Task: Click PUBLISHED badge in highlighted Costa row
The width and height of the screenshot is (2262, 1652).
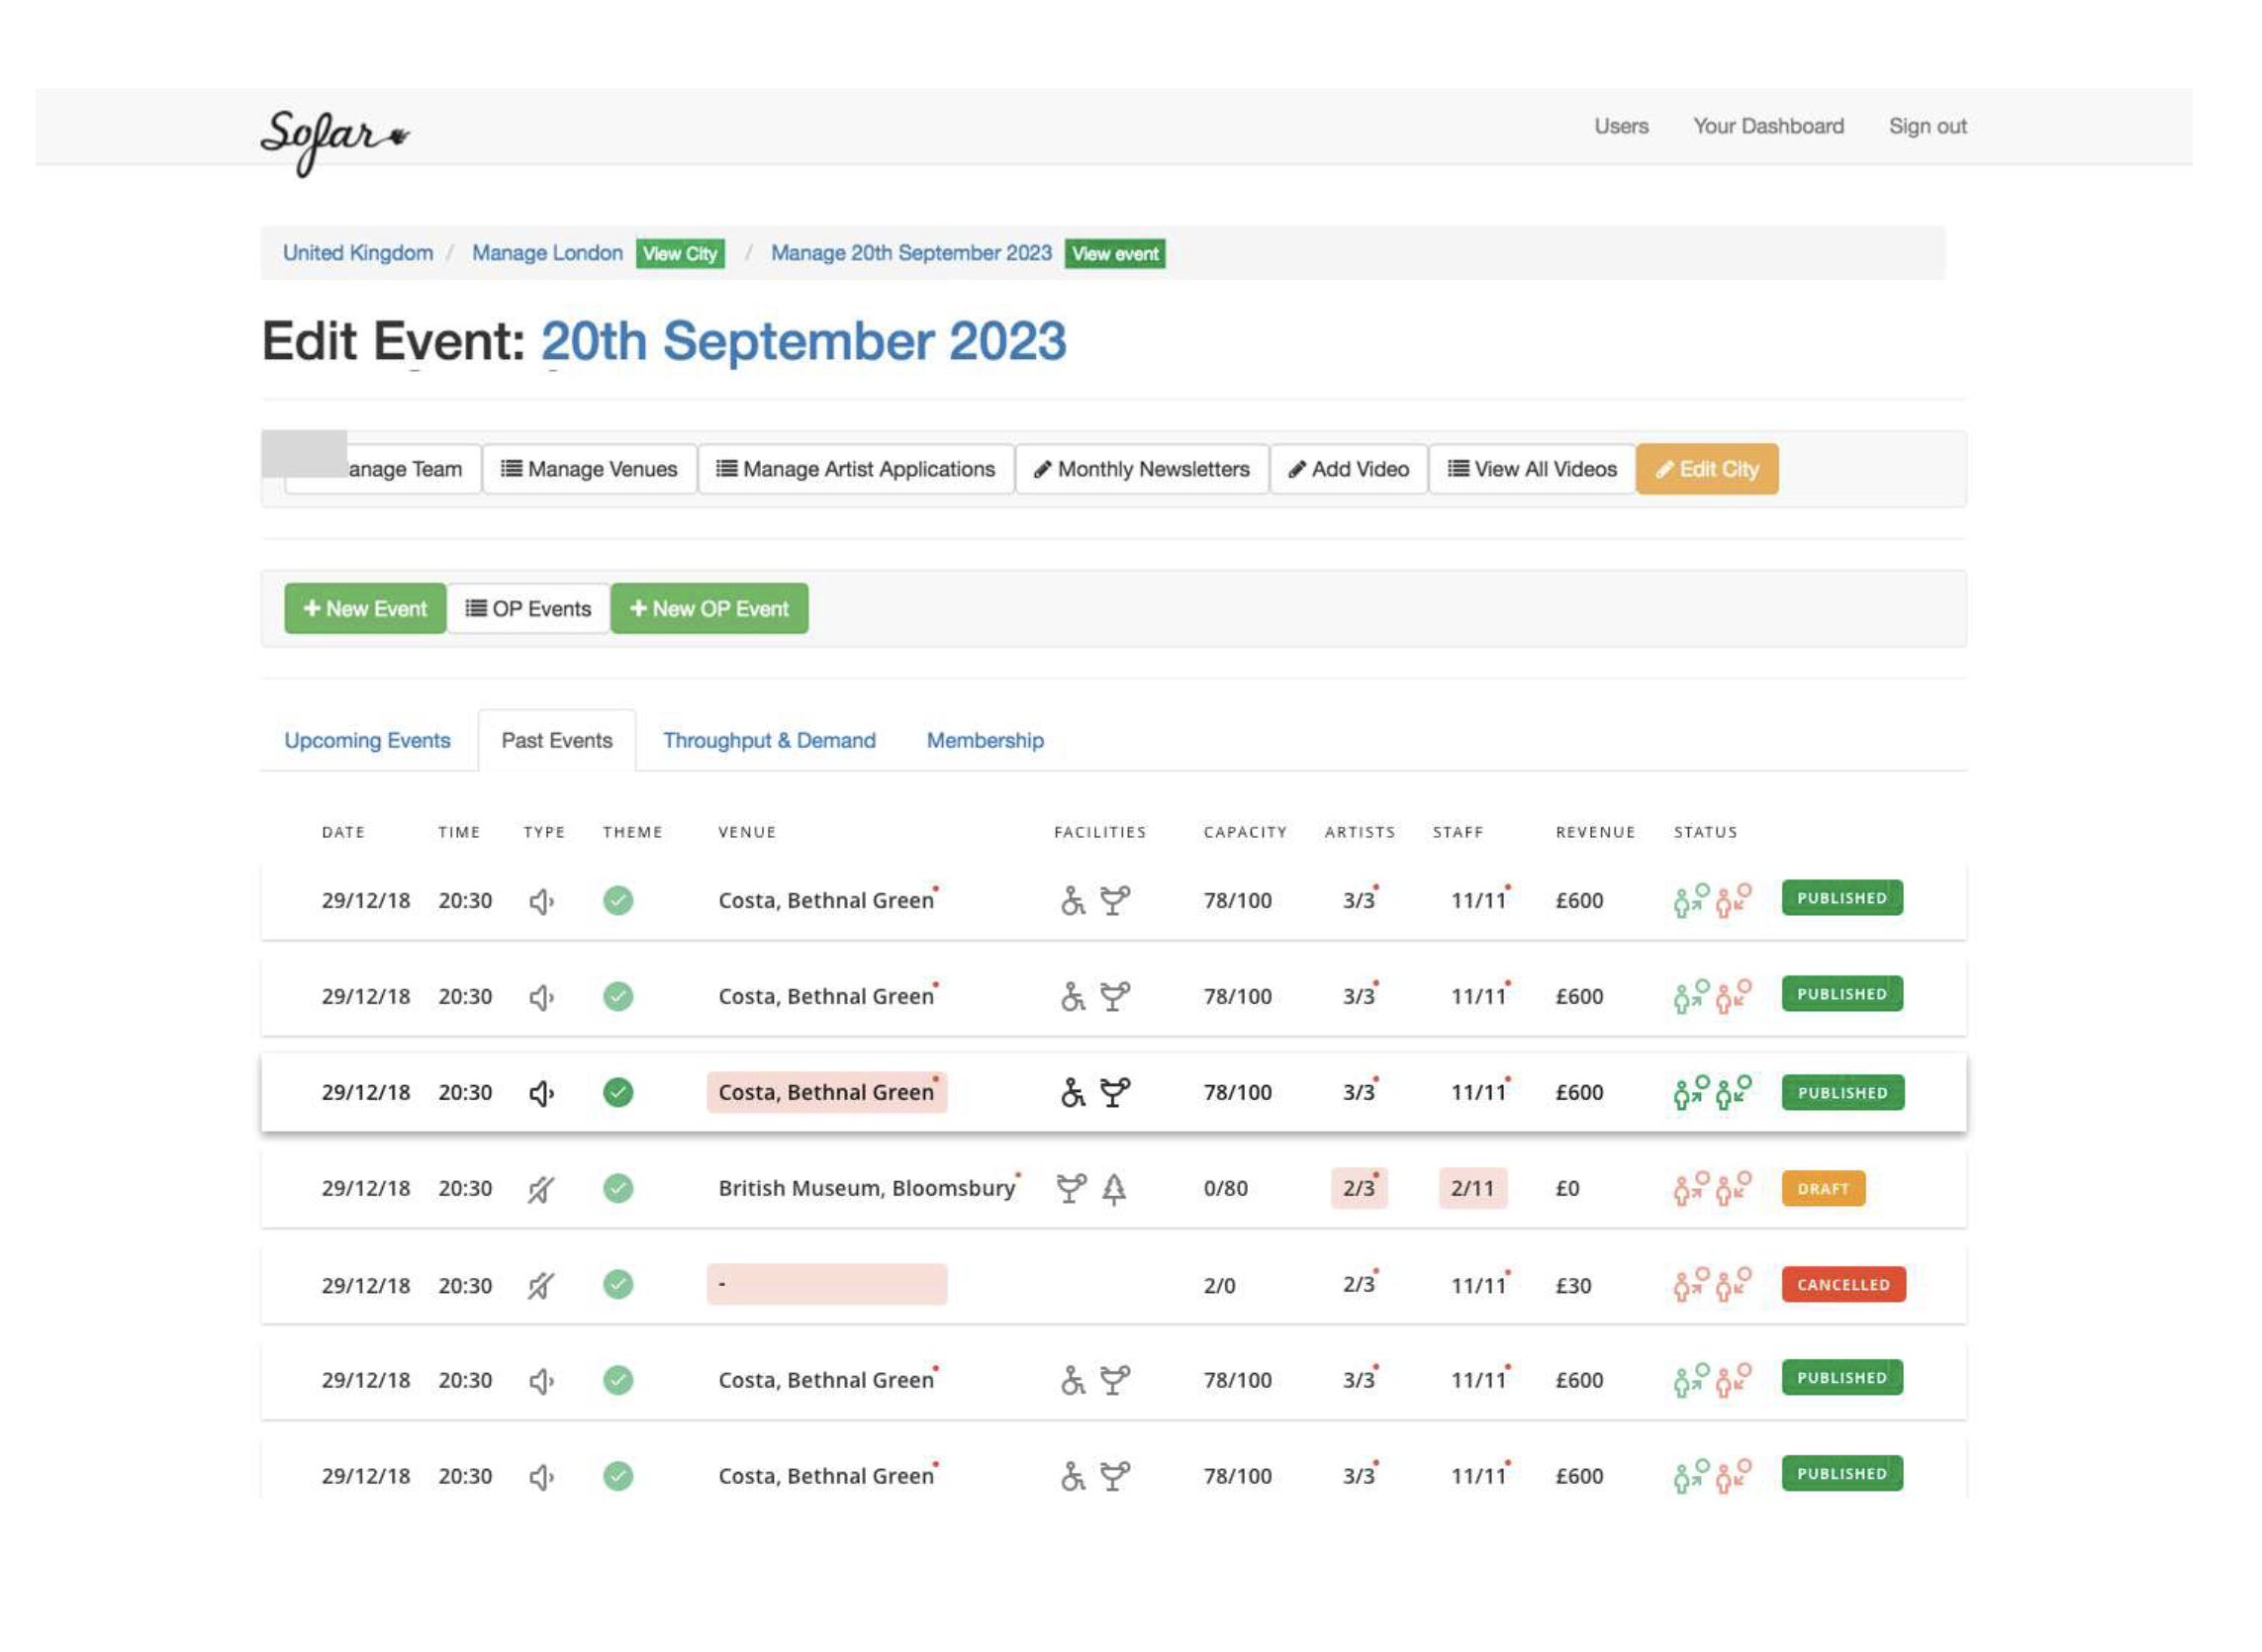Action: coord(1842,1092)
